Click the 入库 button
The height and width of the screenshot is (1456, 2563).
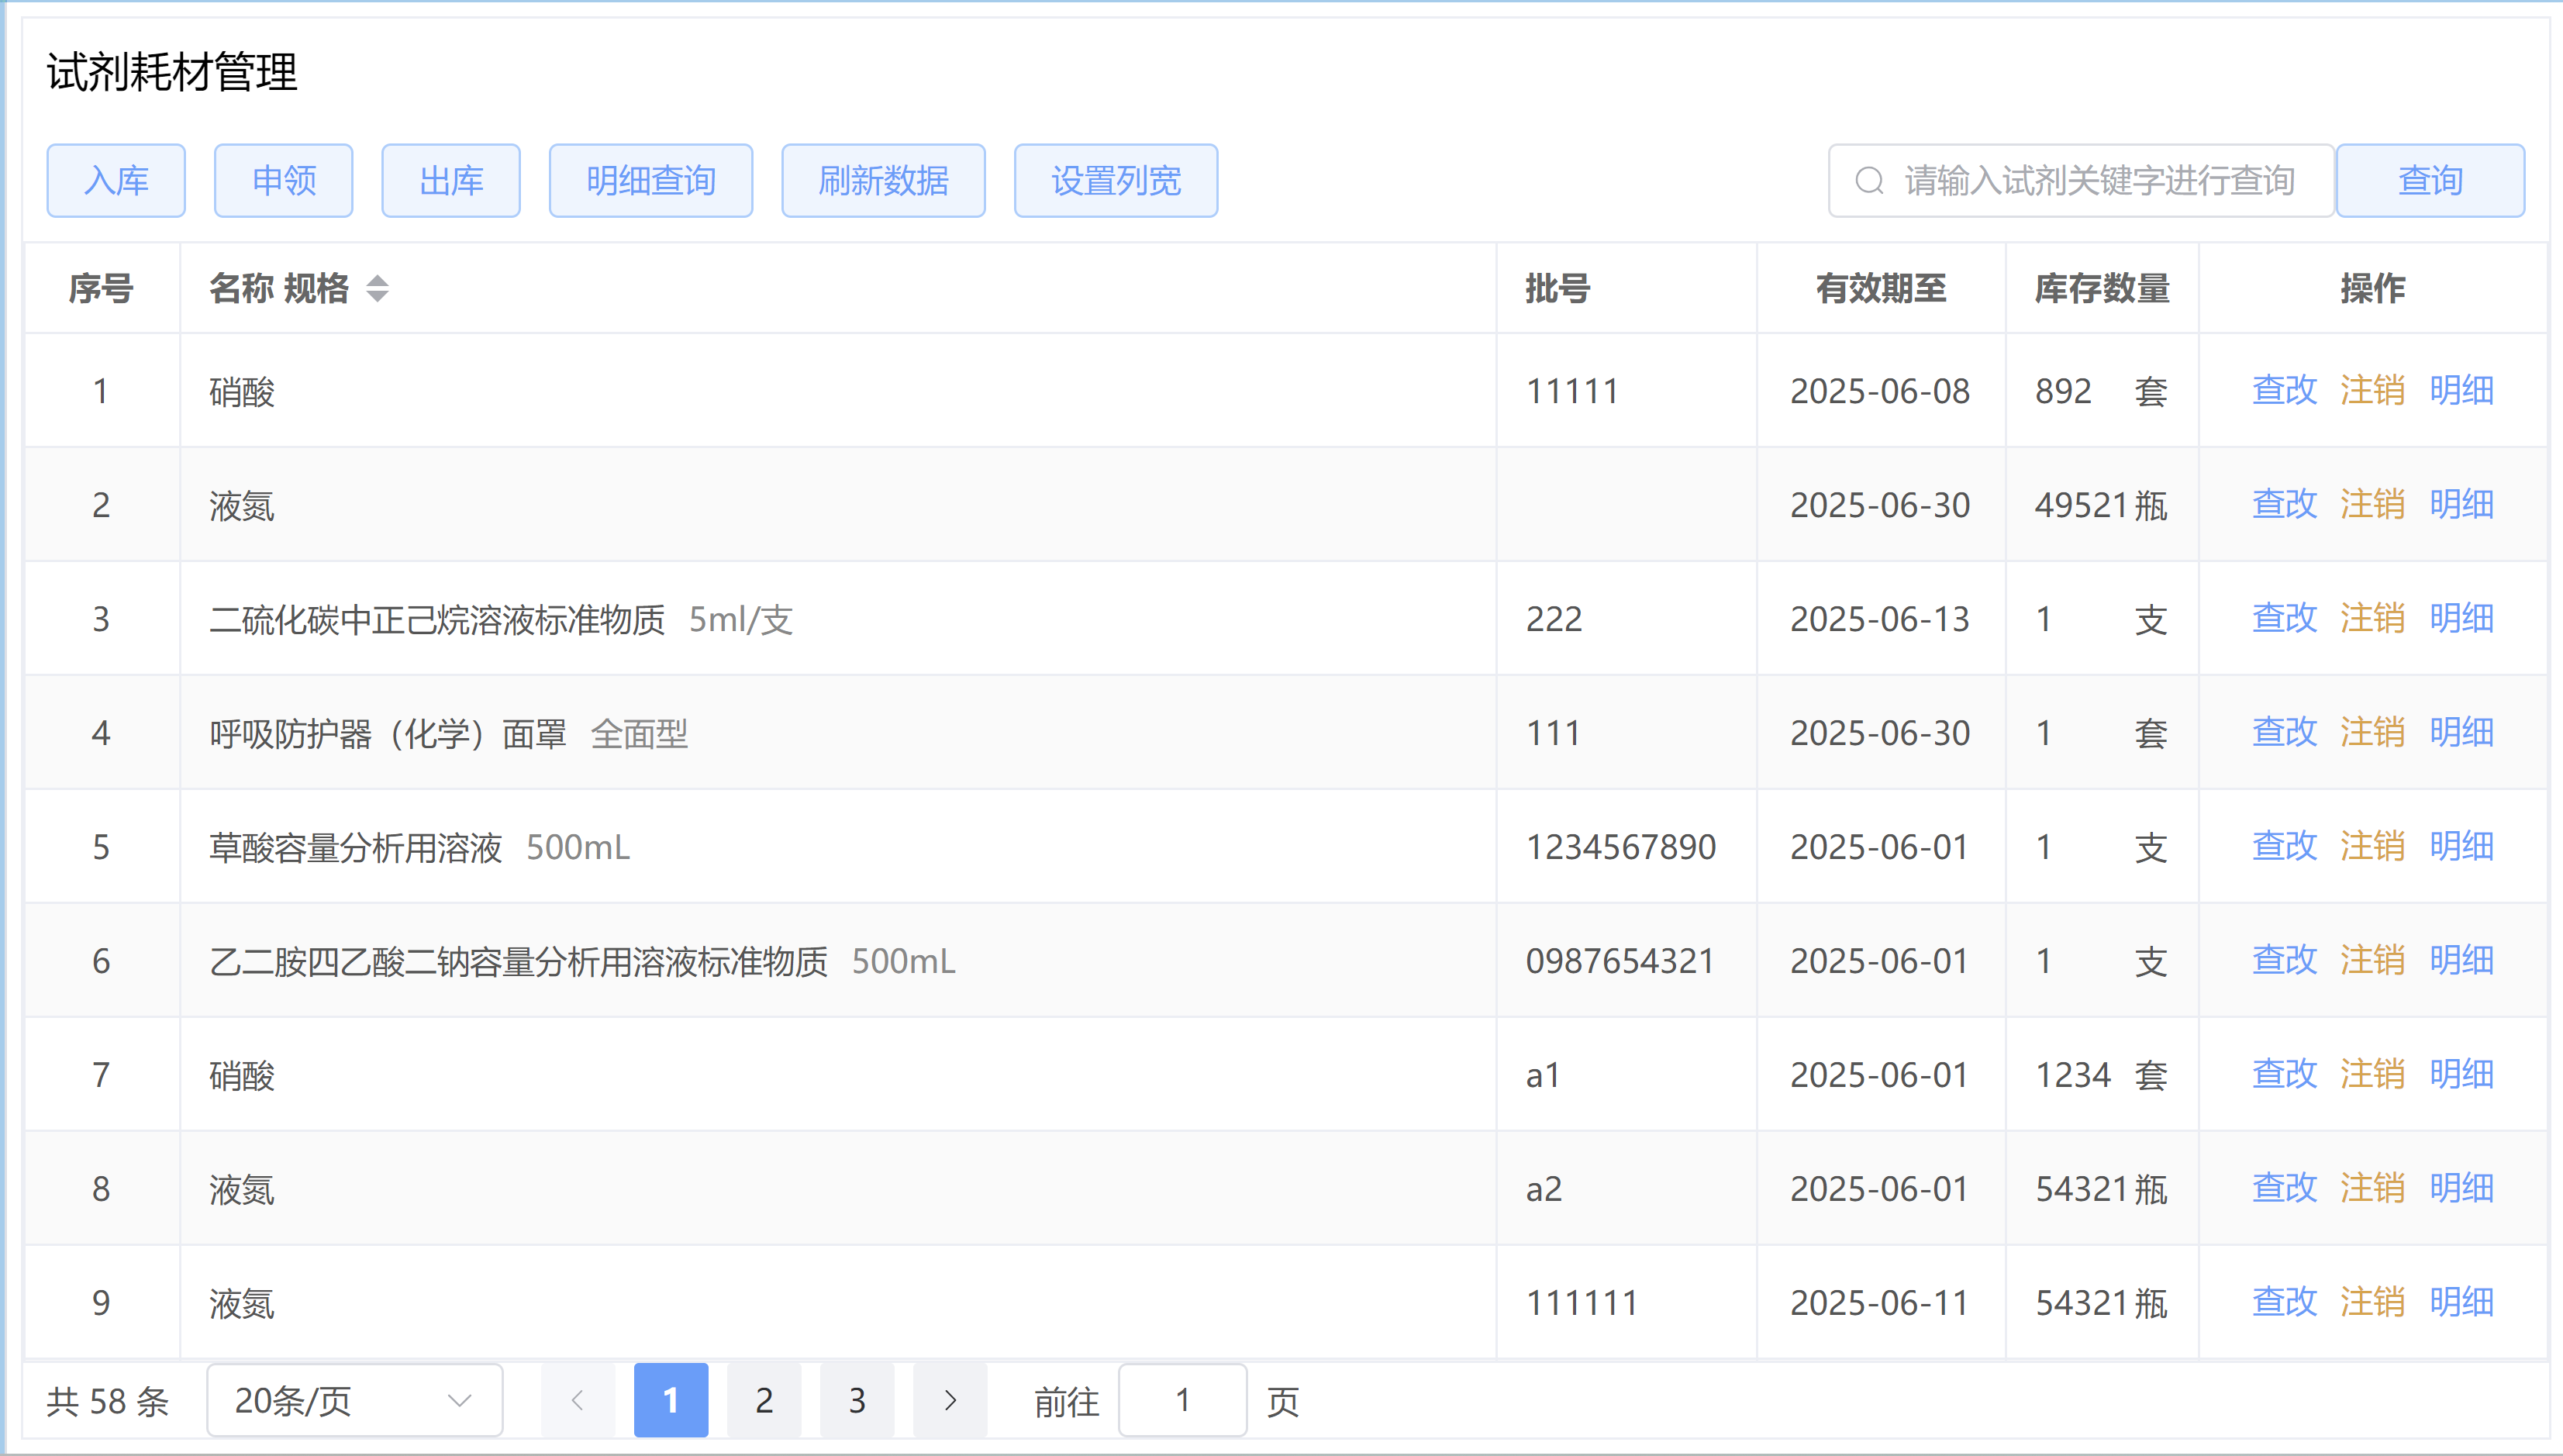[x=116, y=181]
